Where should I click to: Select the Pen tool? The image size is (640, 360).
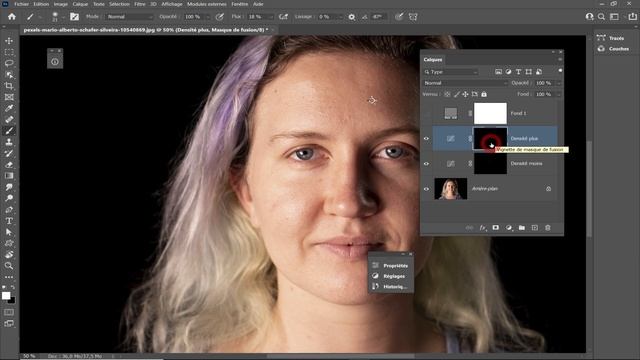[x=9, y=209]
